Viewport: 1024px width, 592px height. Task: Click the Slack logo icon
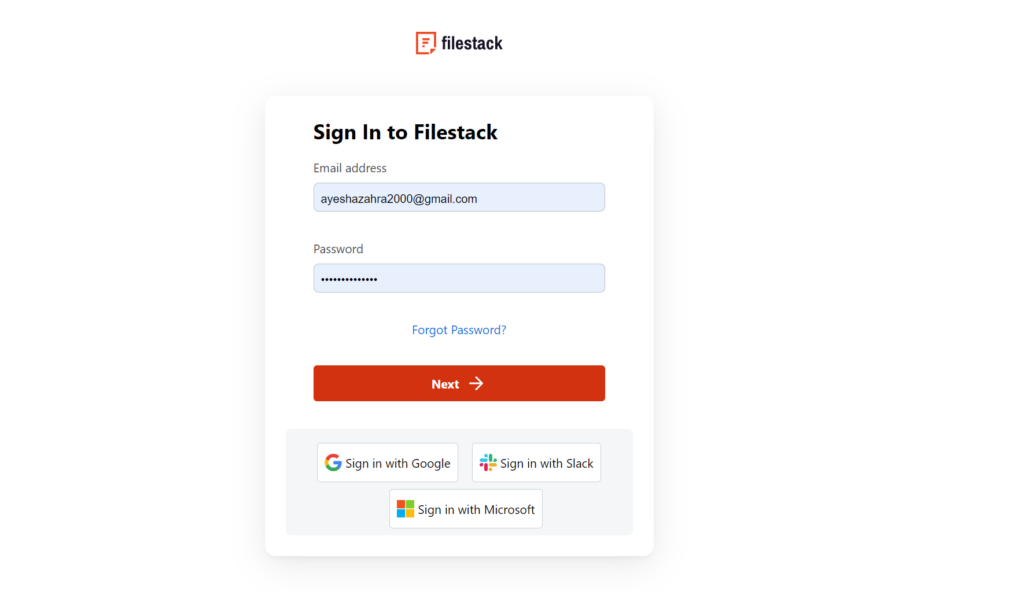[488, 463]
